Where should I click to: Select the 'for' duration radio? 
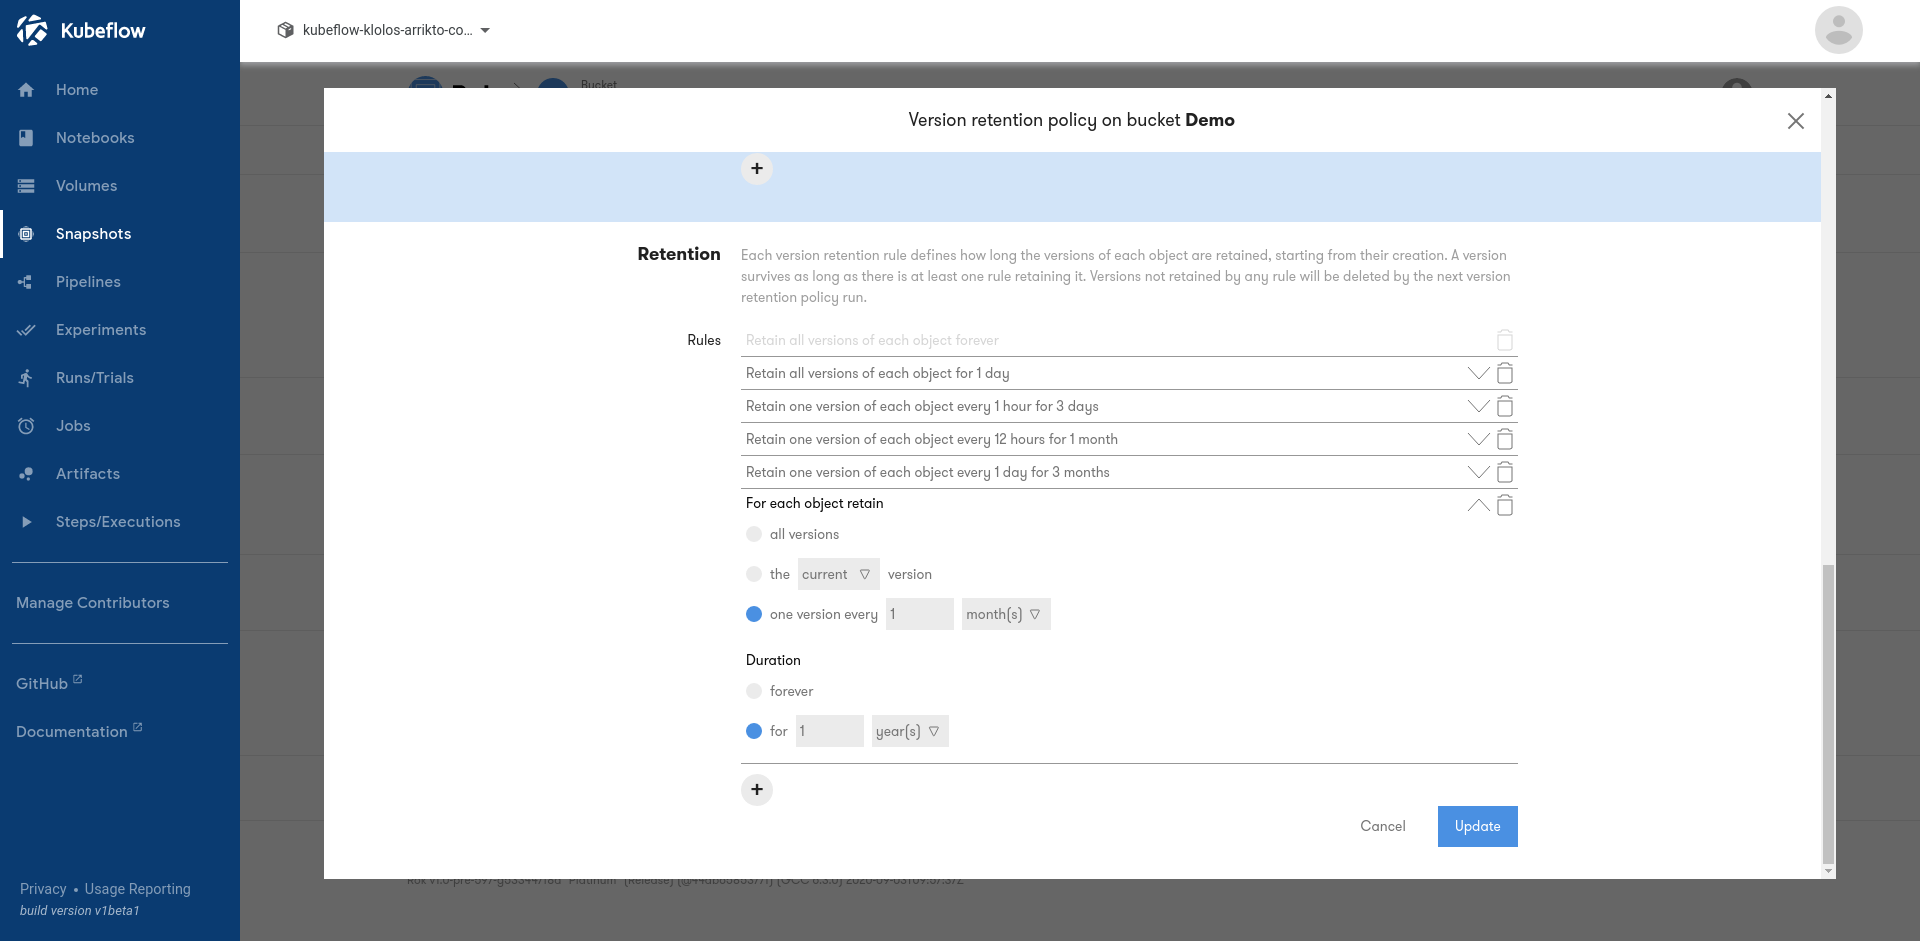(x=754, y=731)
